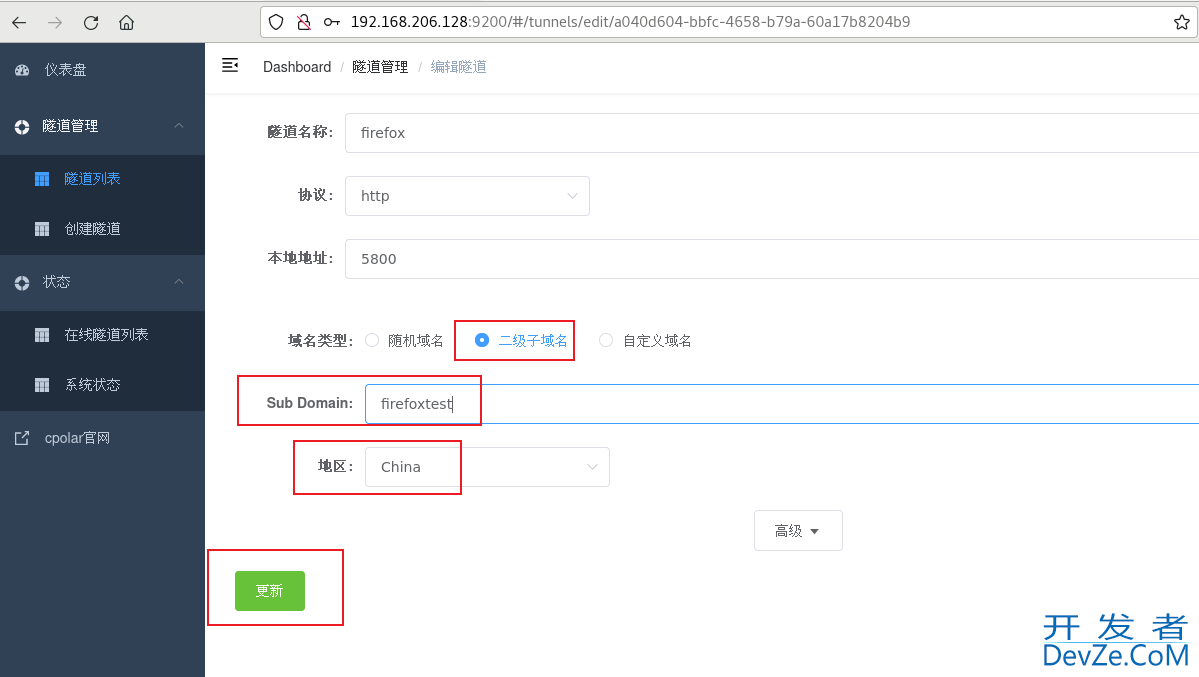Select 二级子域名 radio button
Screen dimensions: 1199x677
tap(482, 340)
